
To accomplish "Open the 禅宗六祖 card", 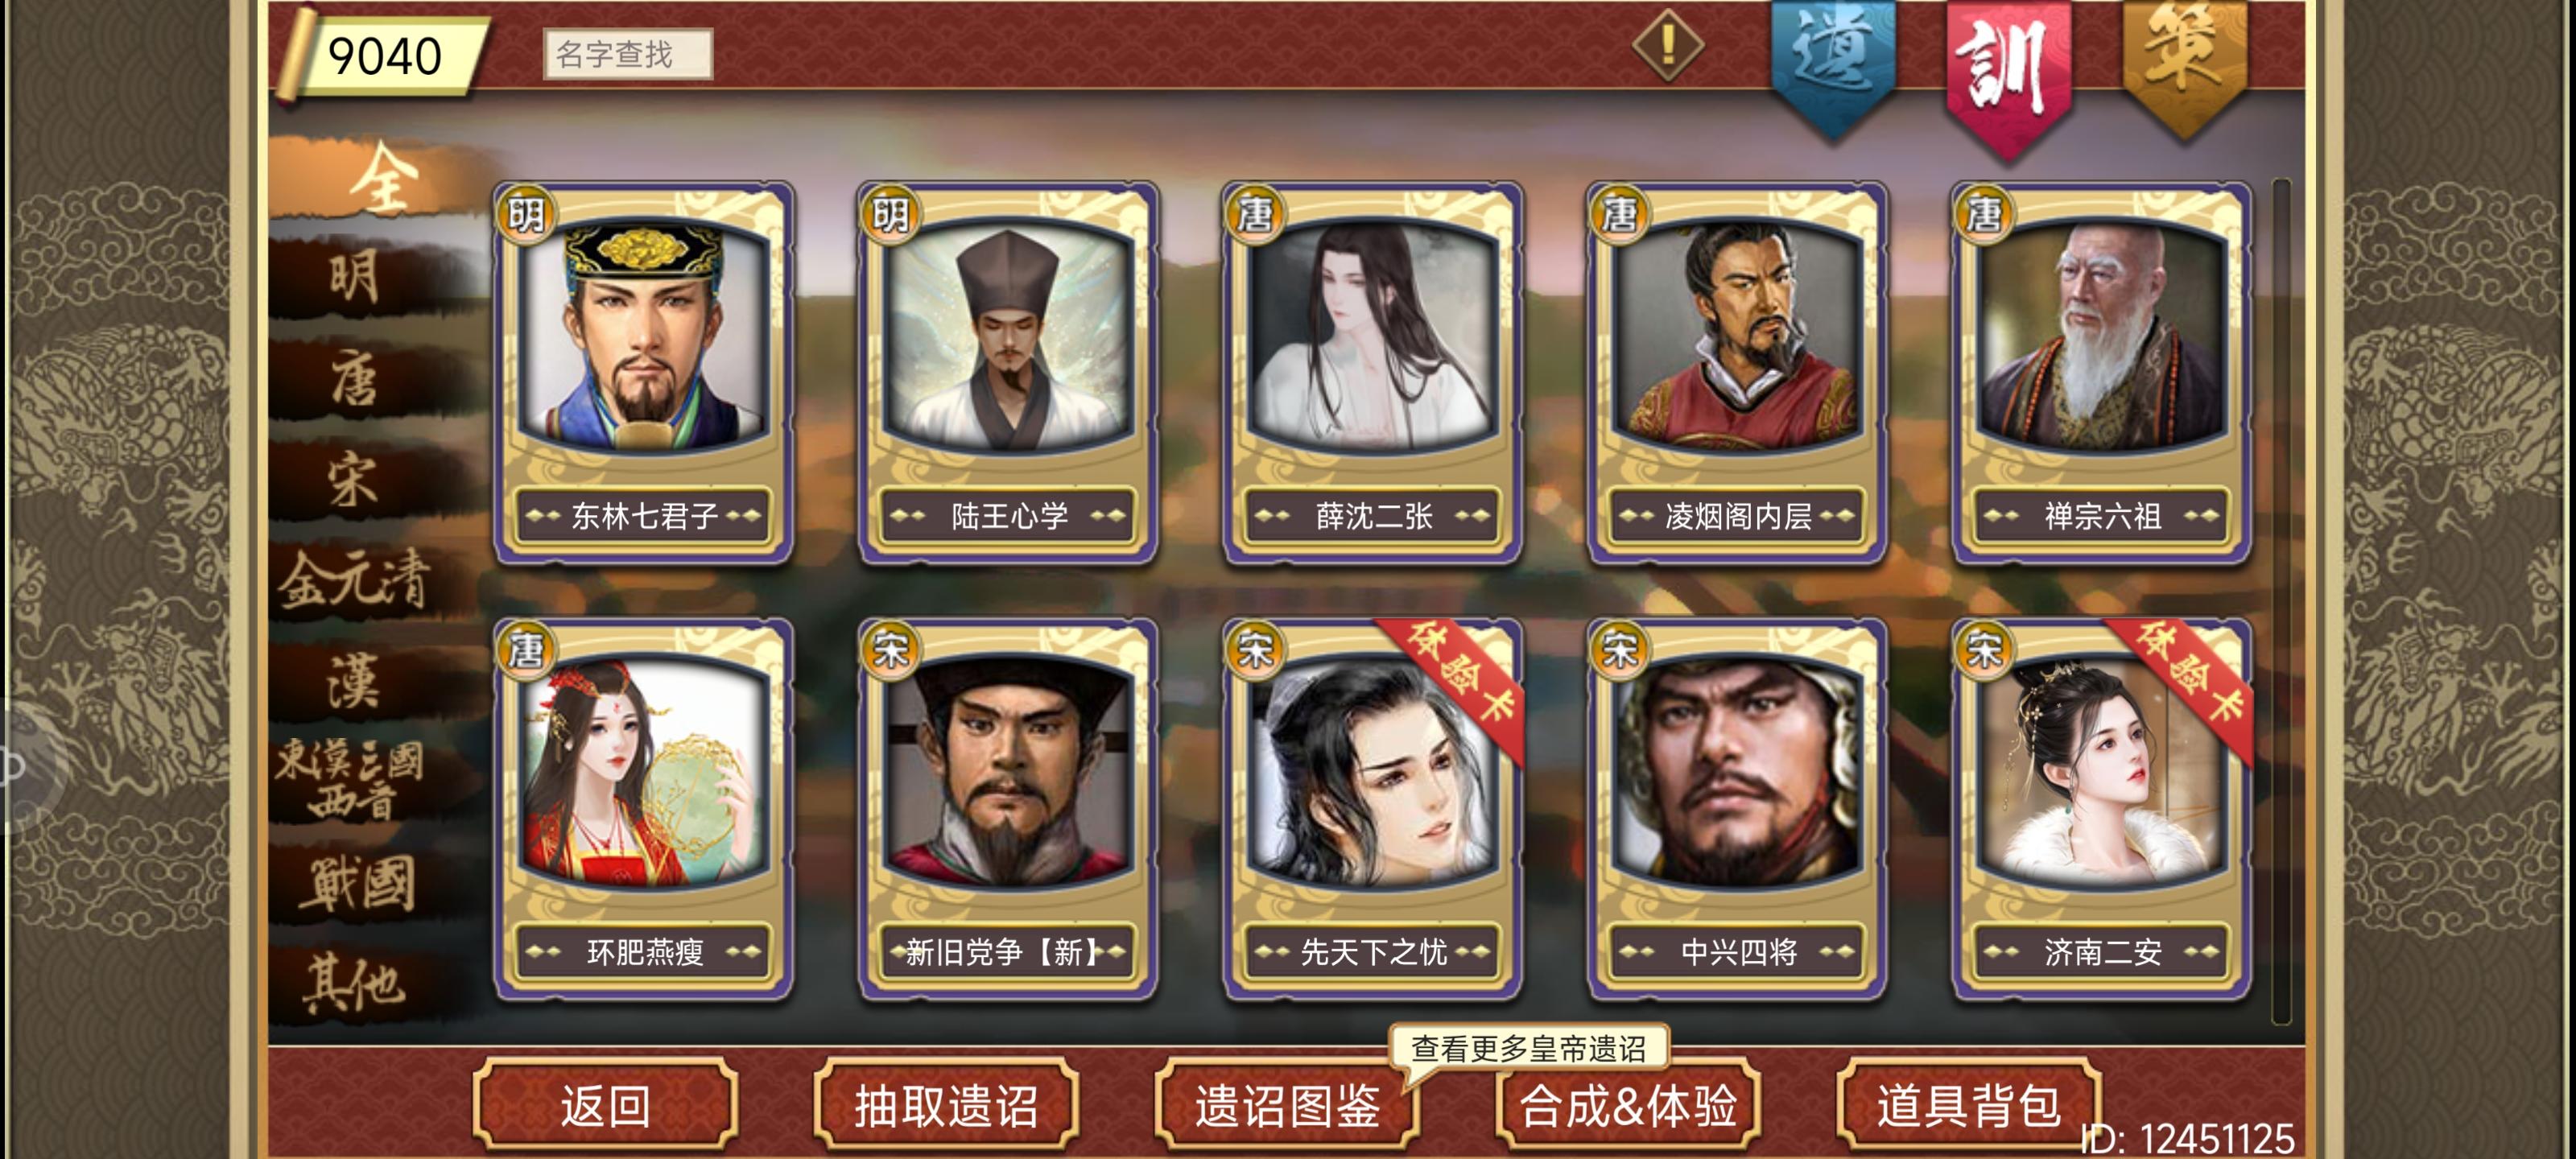I will click(x=2102, y=373).
